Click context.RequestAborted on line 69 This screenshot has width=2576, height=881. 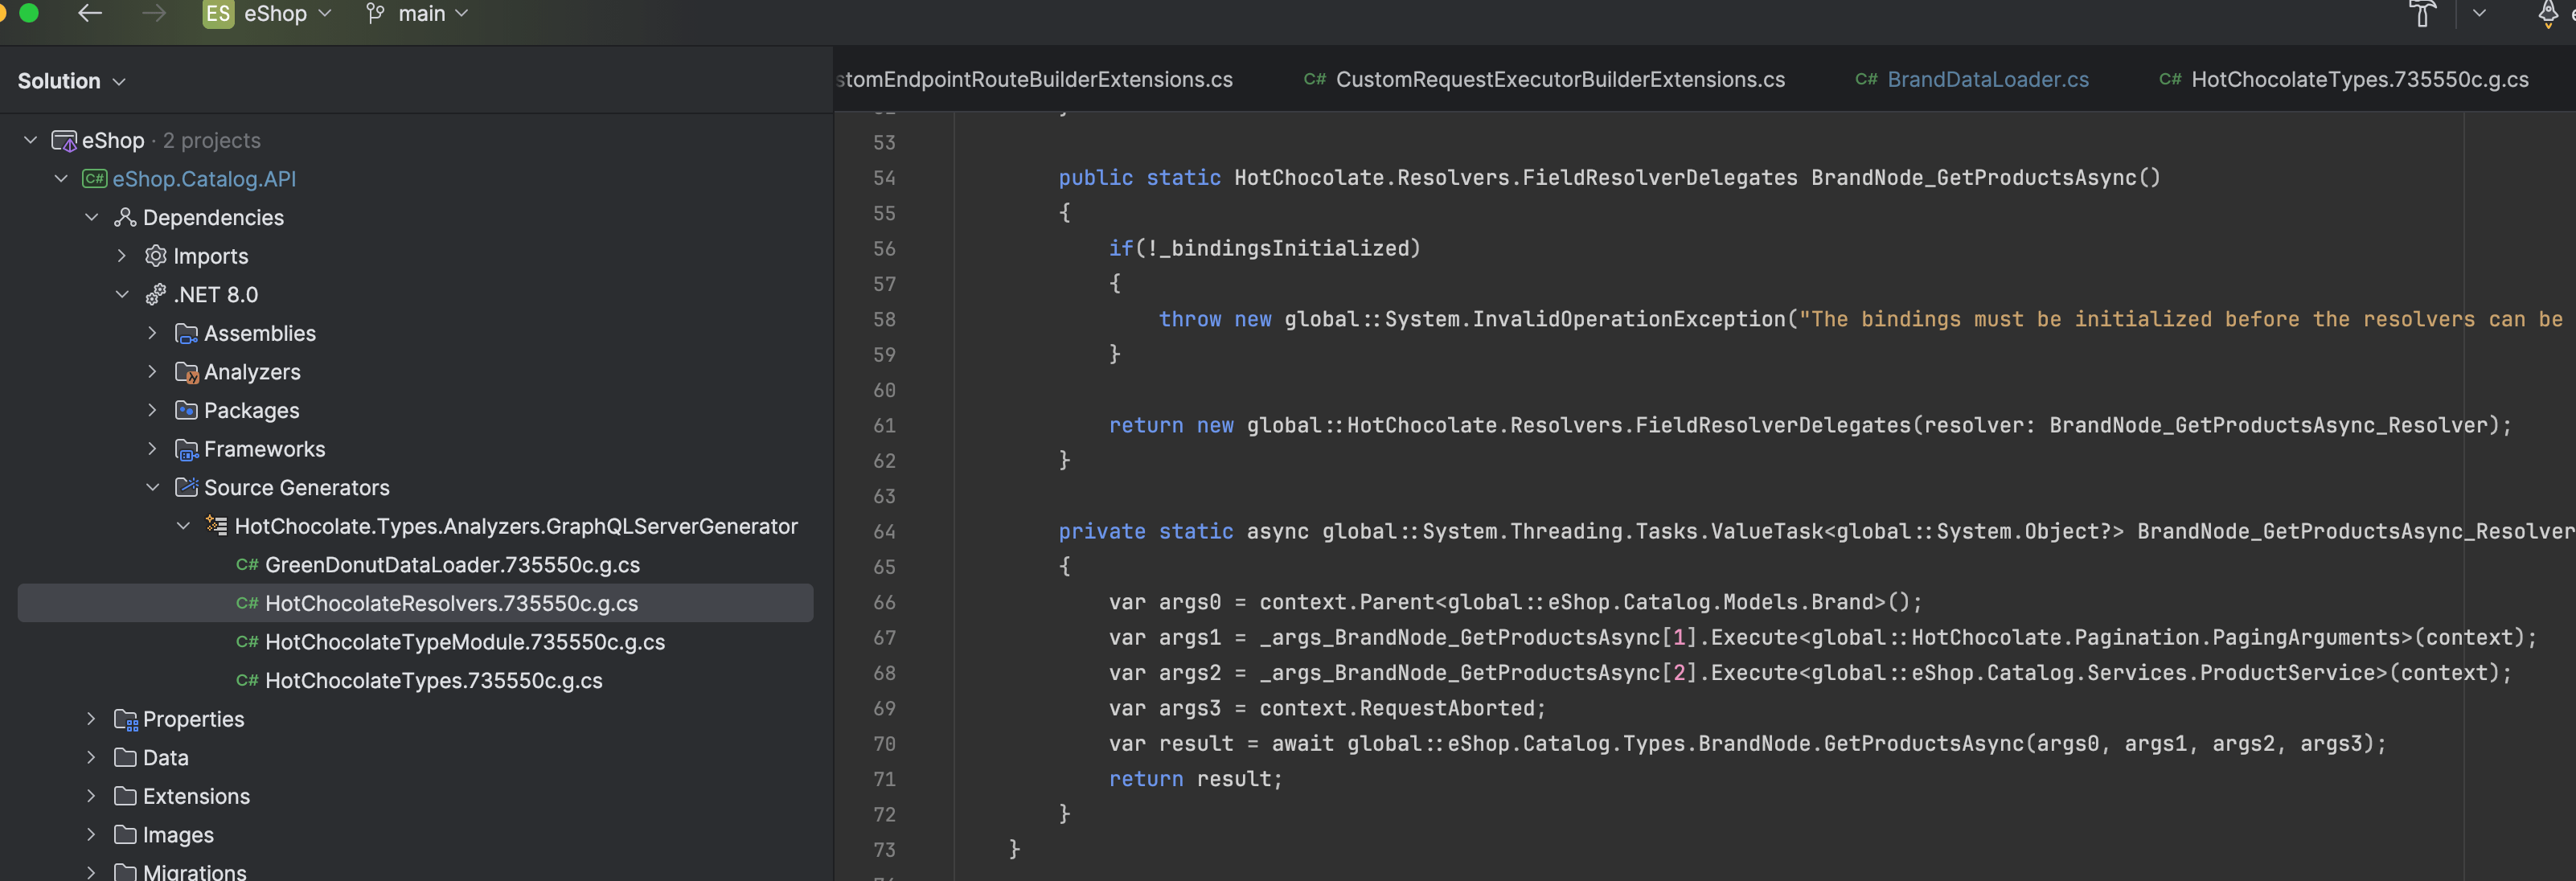click(x=1397, y=708)
